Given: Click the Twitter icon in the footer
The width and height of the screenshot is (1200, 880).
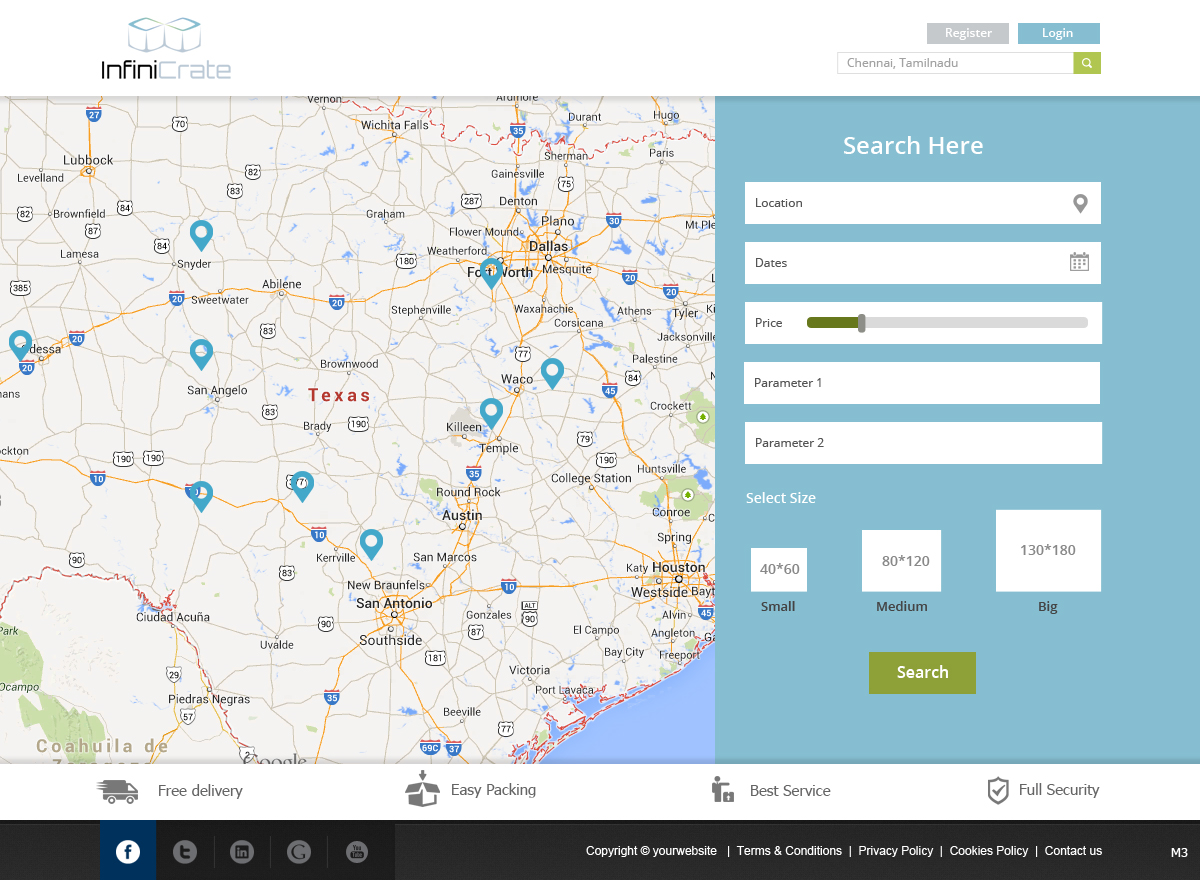Looking at the screenshot, I should (185, 851).
